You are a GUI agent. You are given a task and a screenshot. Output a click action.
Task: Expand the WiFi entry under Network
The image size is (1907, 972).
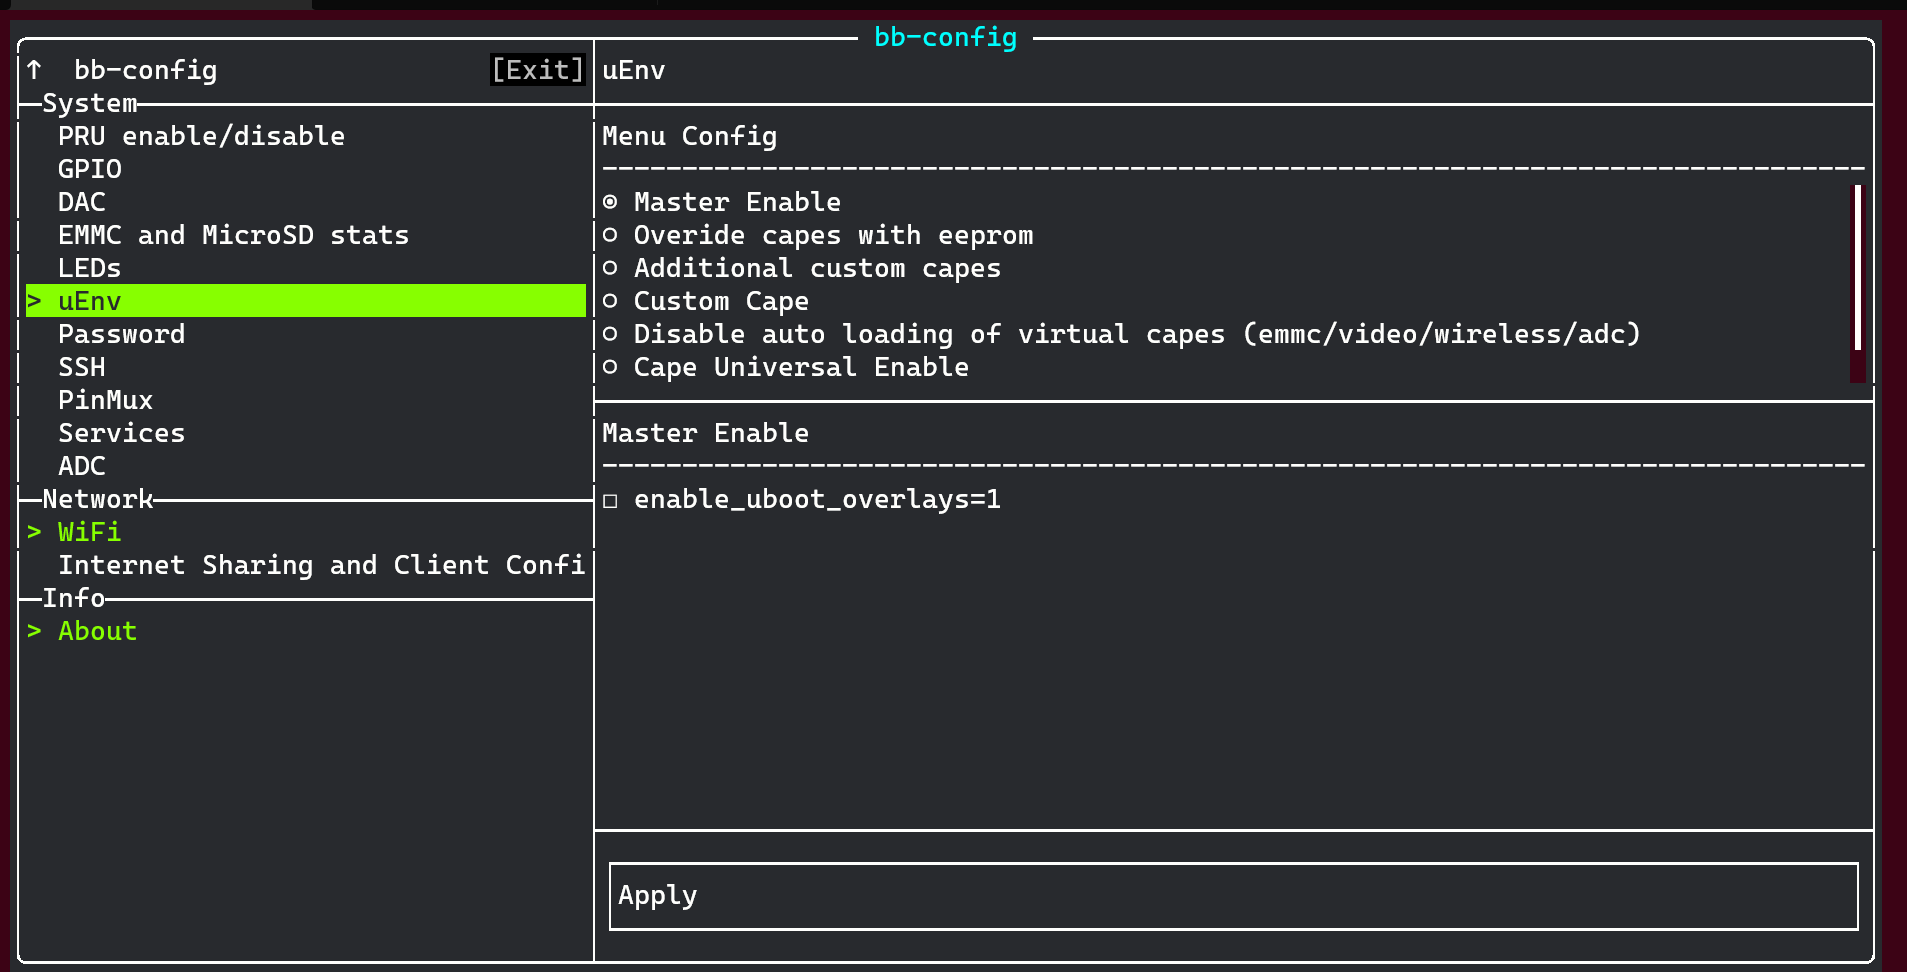click(x=89, y=532)
